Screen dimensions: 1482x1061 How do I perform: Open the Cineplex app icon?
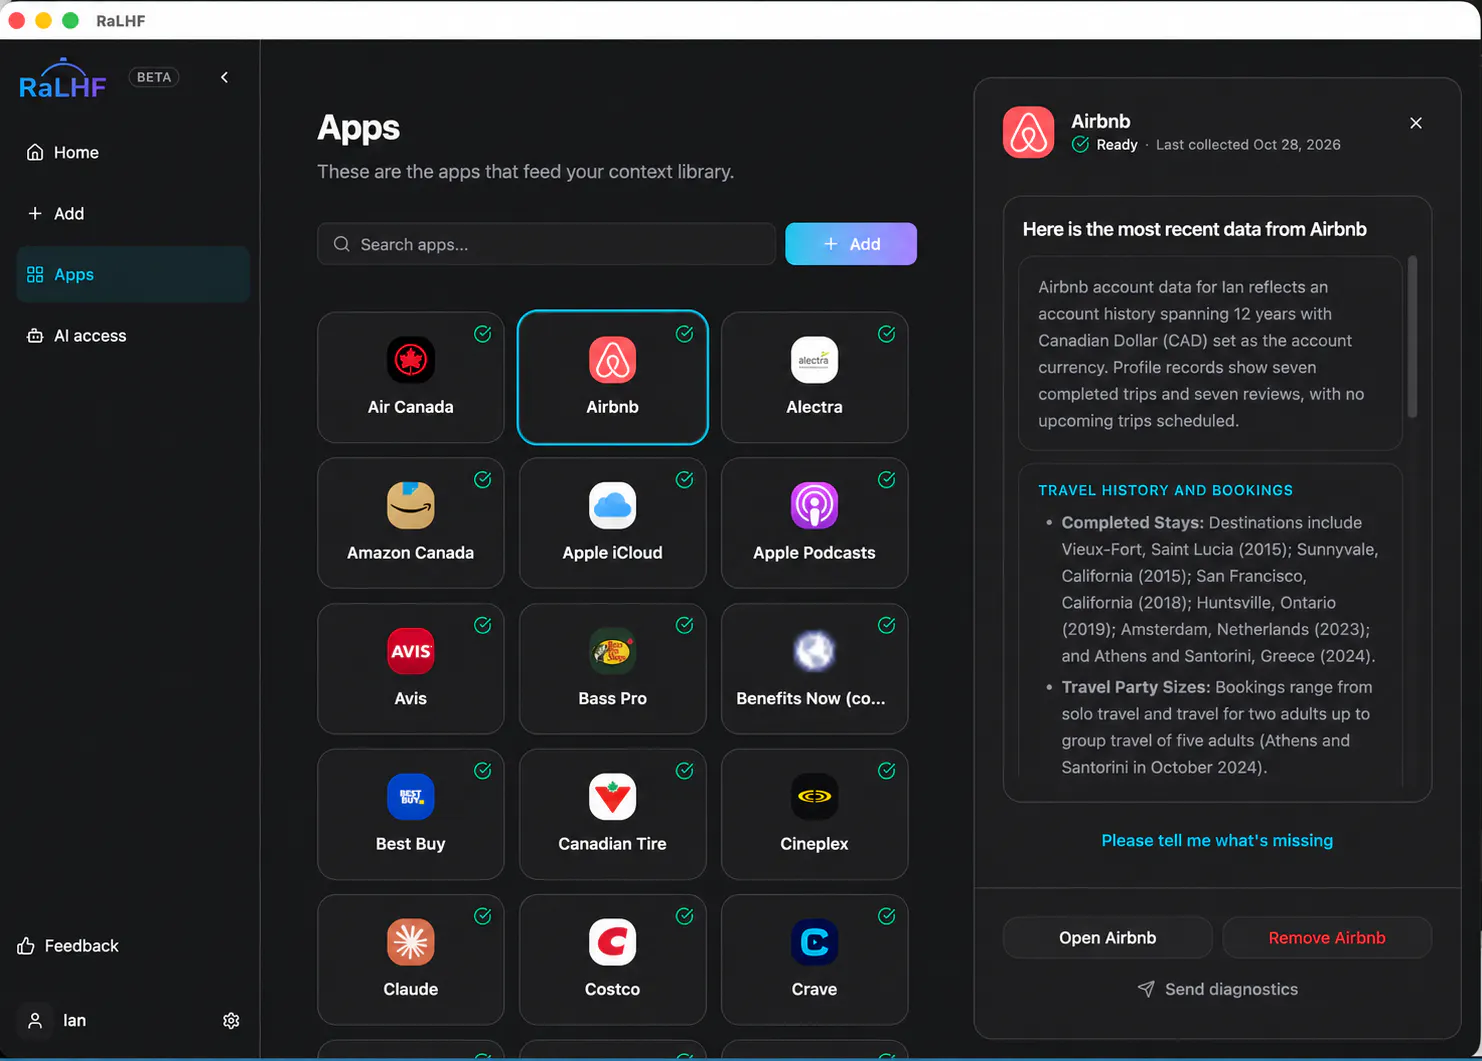pyautogui.click(x=814, y=796)
